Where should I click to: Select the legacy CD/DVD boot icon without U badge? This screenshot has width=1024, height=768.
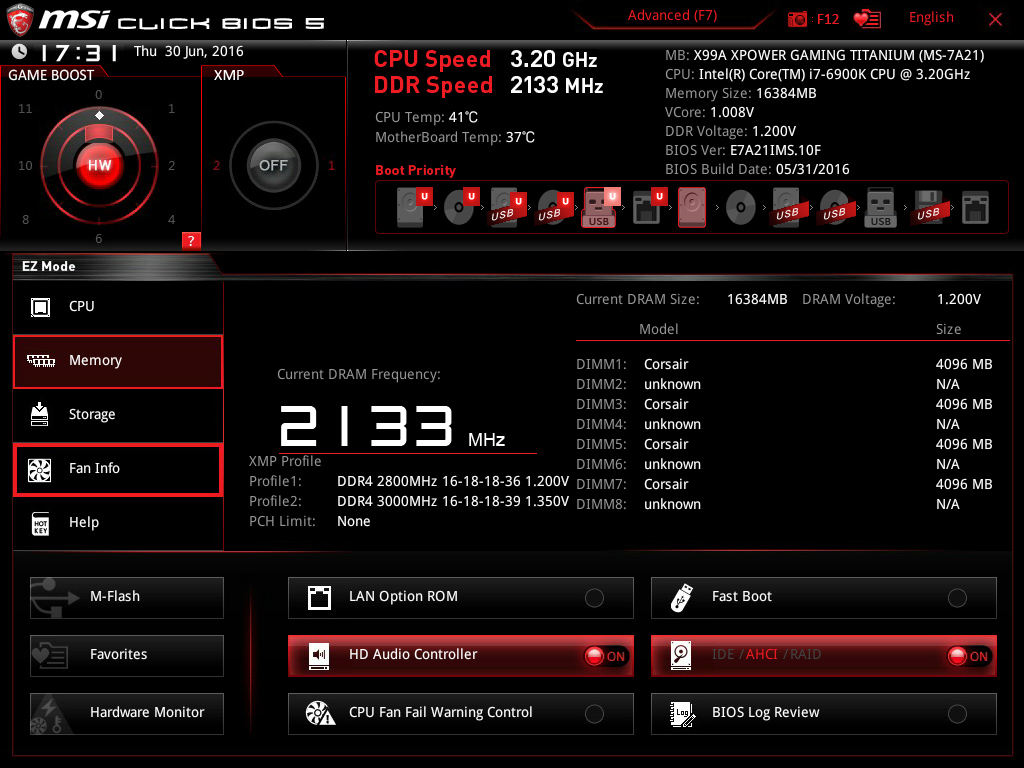pos(741,208)
